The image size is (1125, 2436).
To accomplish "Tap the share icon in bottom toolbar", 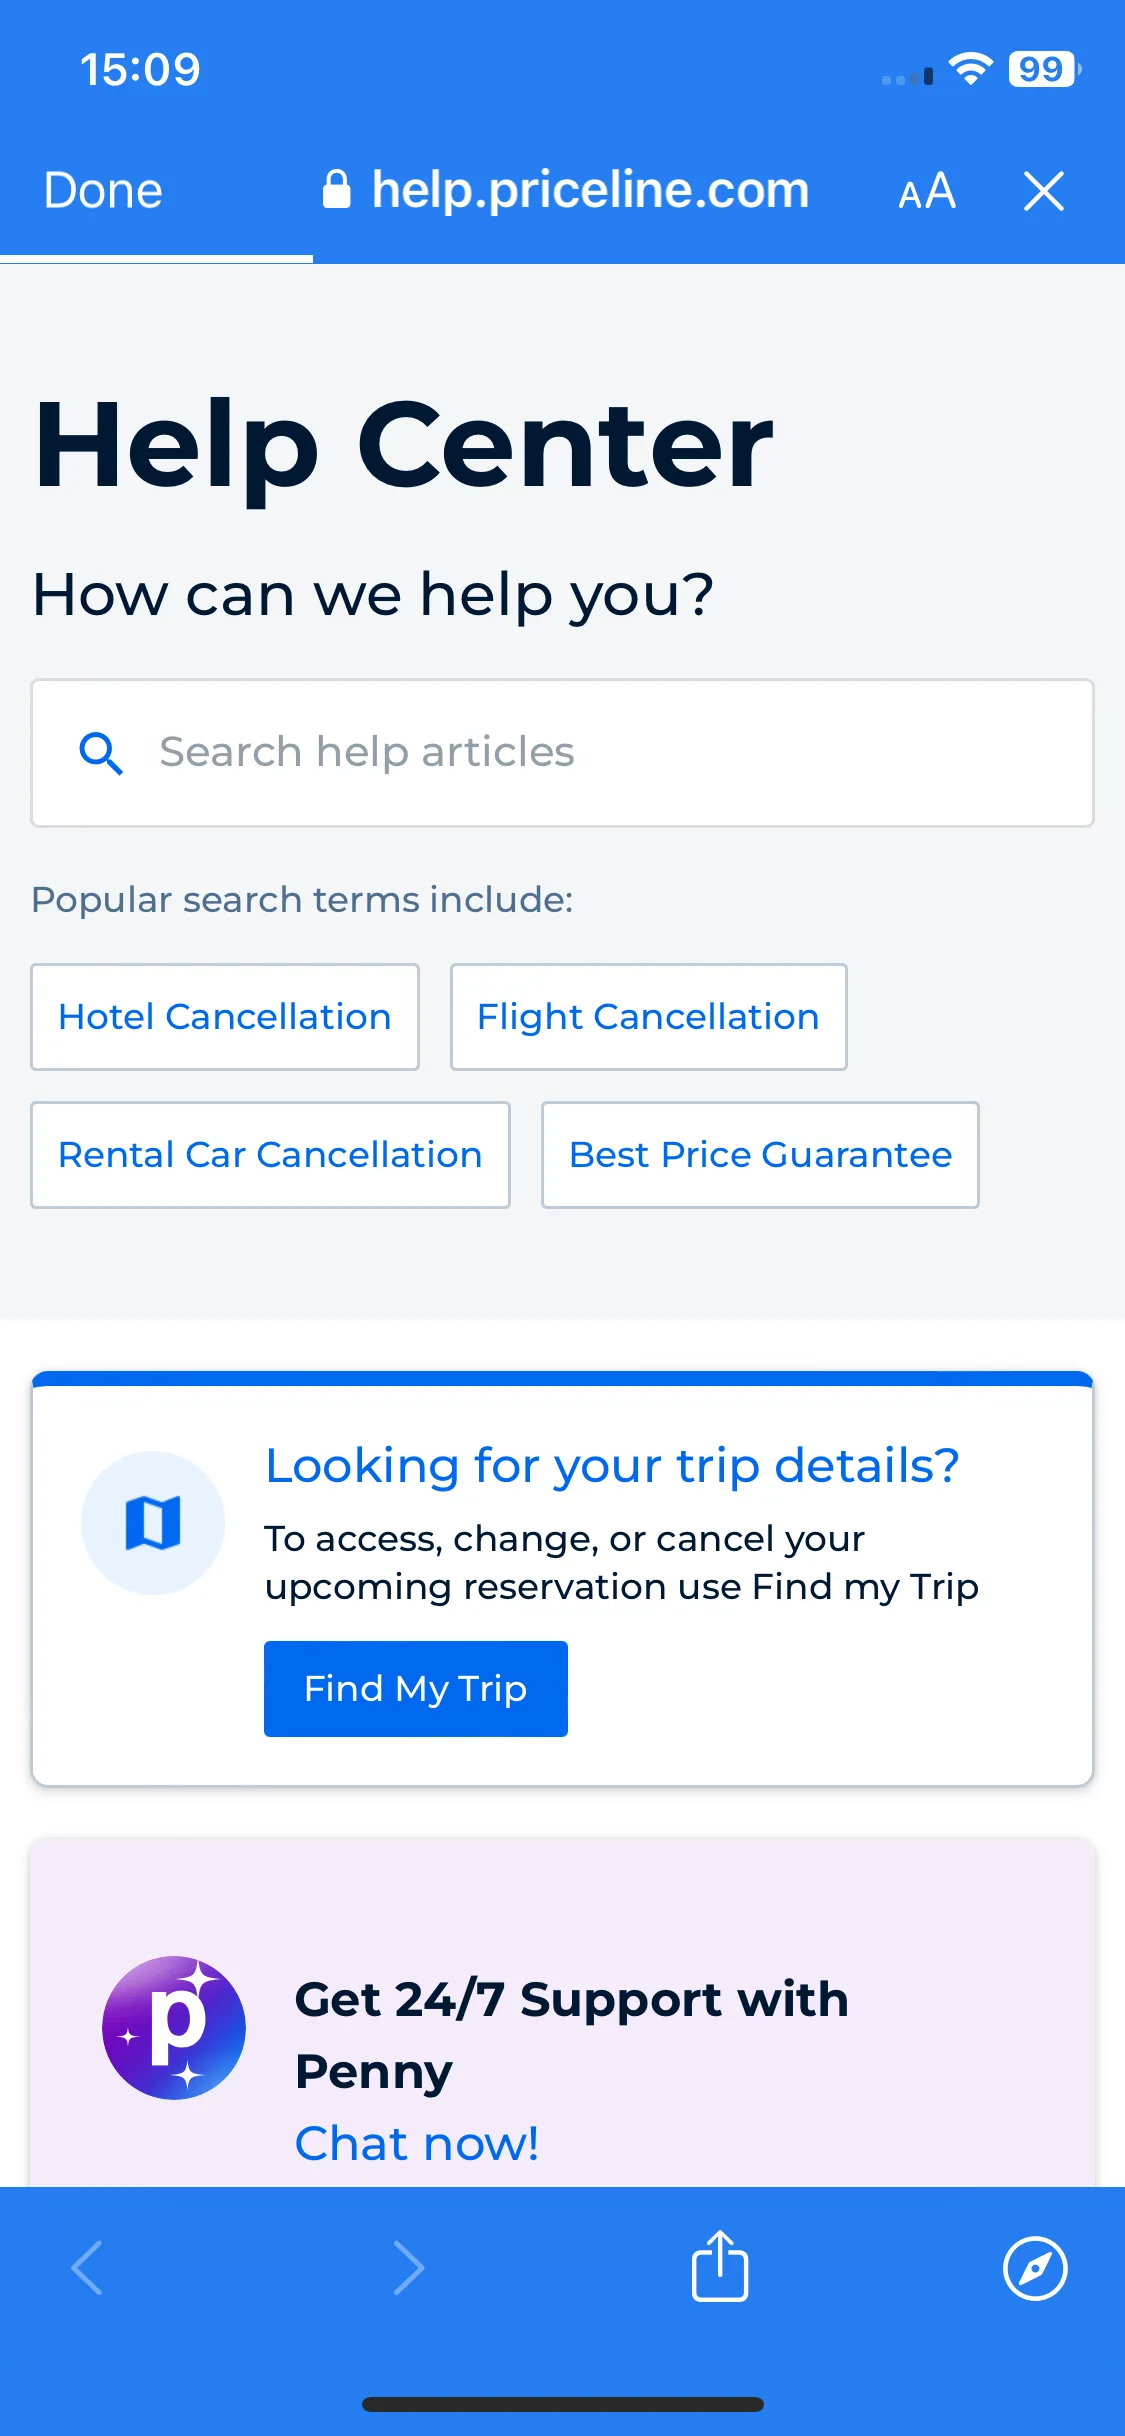I will click(720, 2266).
